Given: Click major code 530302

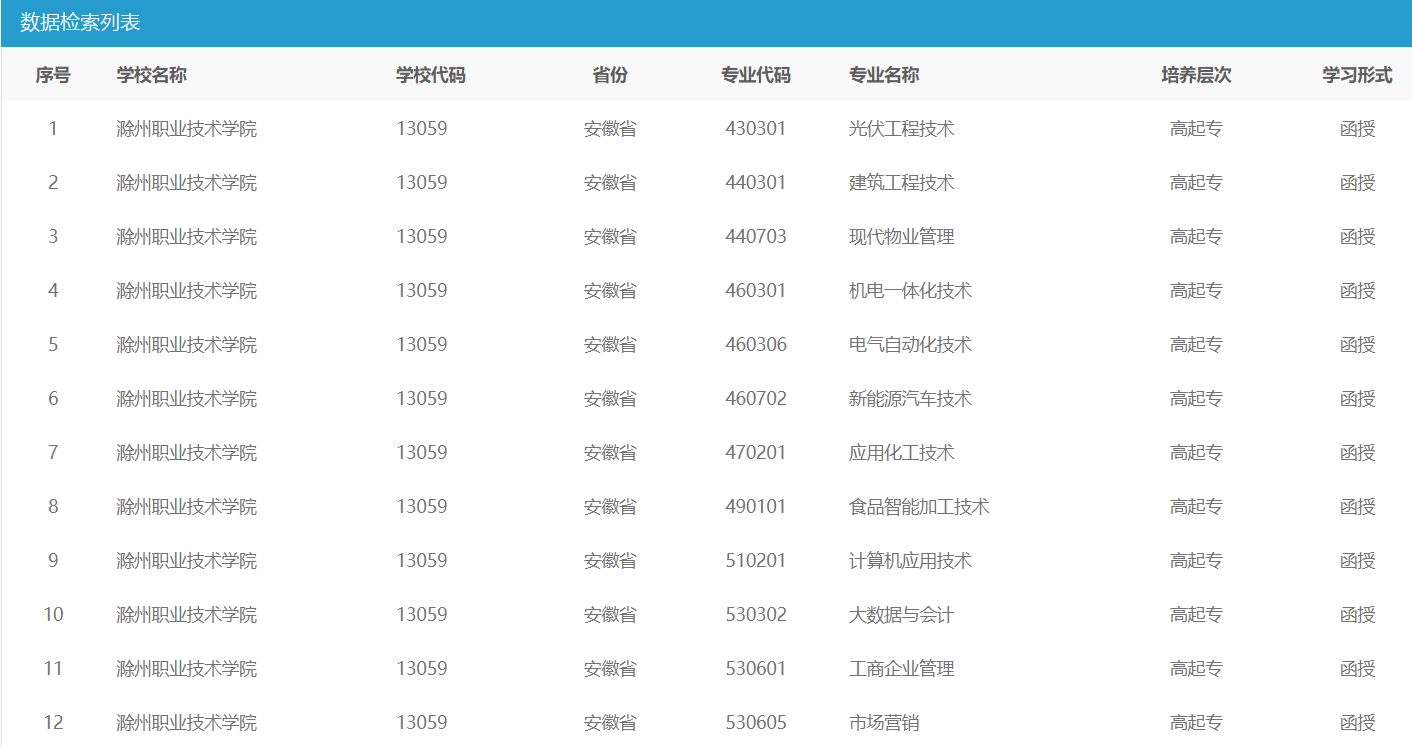Looking at the screenshot, I should [x=756, y=615].
